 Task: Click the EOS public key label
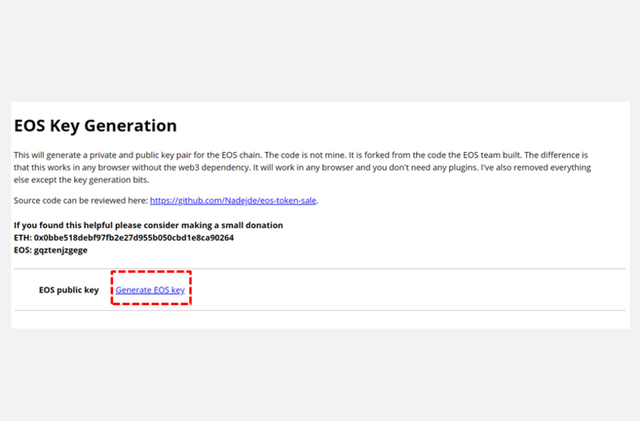coord(69,290)
